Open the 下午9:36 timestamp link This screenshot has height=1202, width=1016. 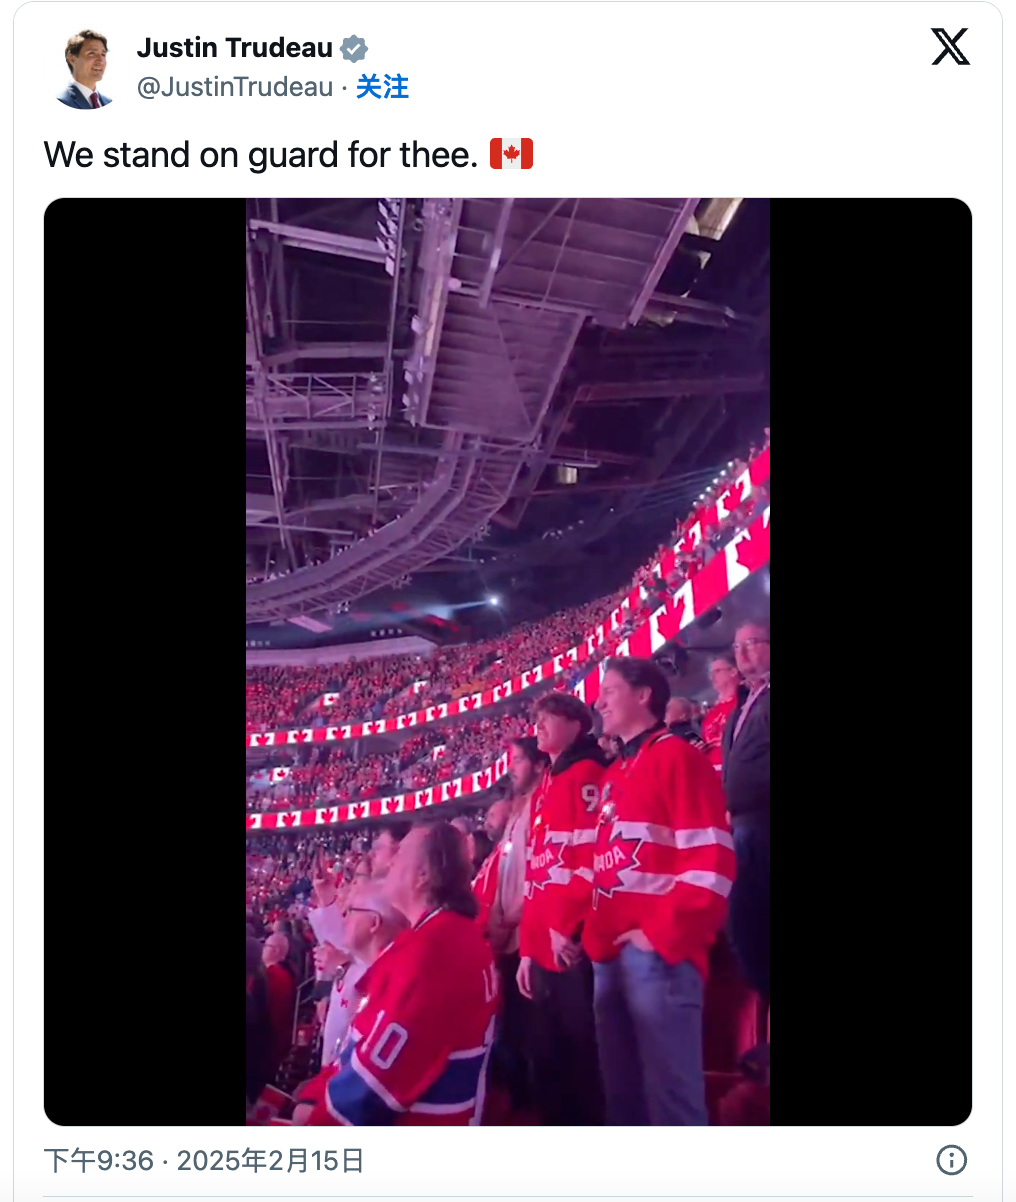(x=99, y=1160)
